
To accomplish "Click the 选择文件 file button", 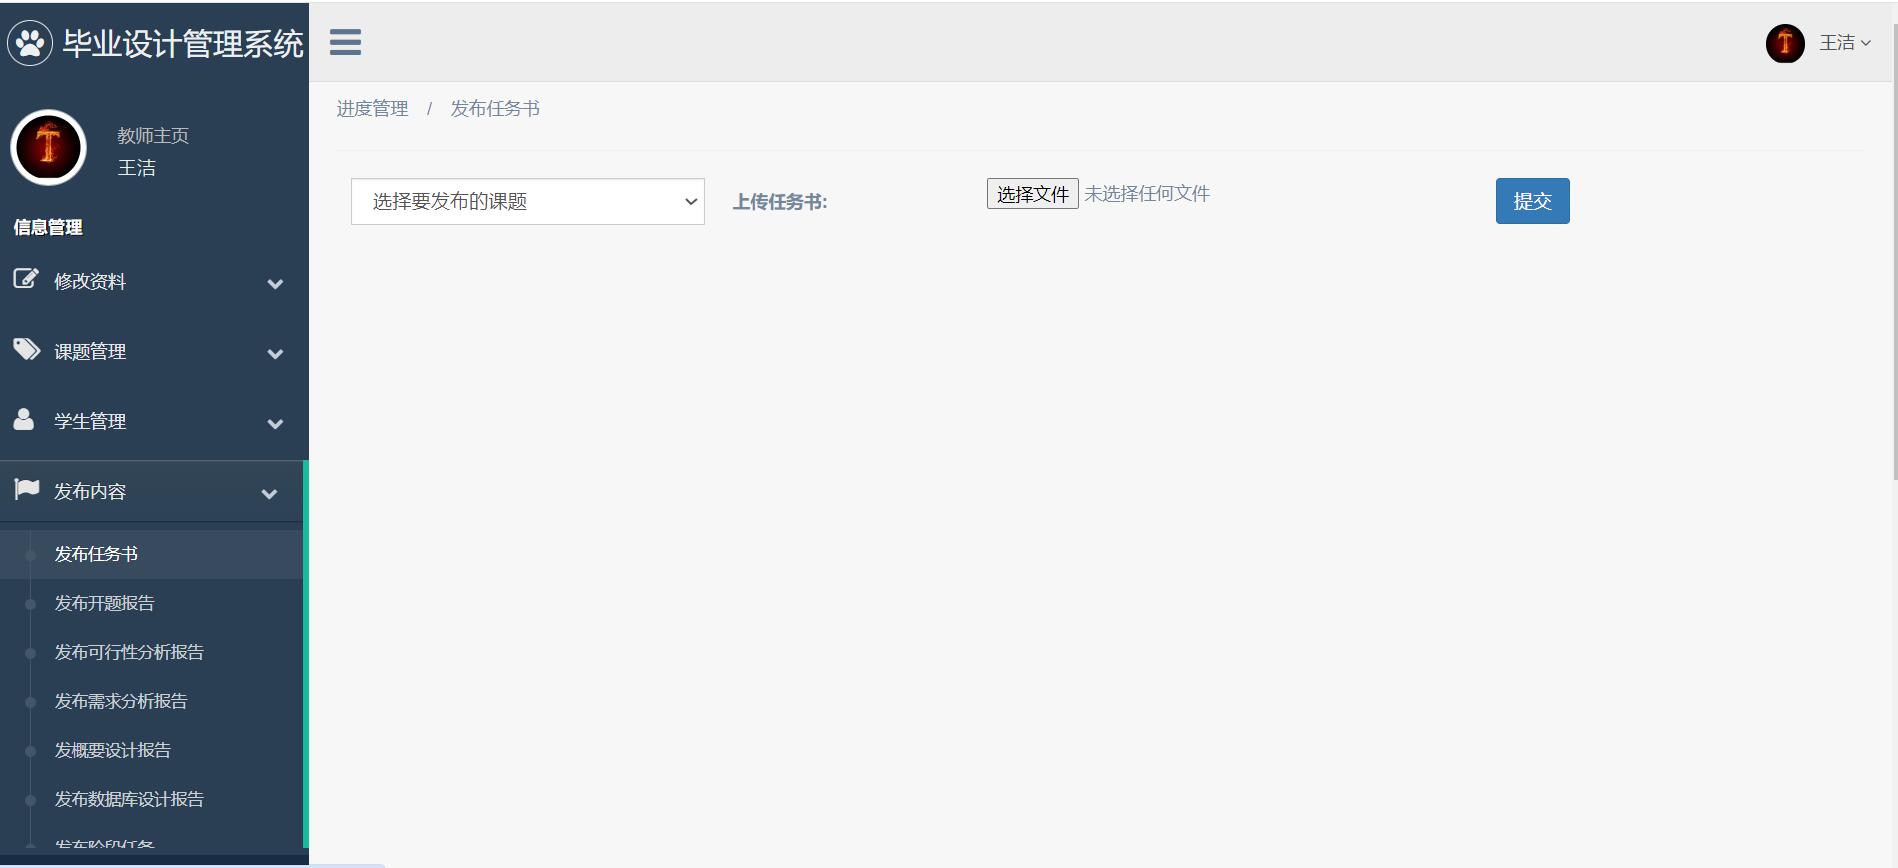I will coord(1032,194).
